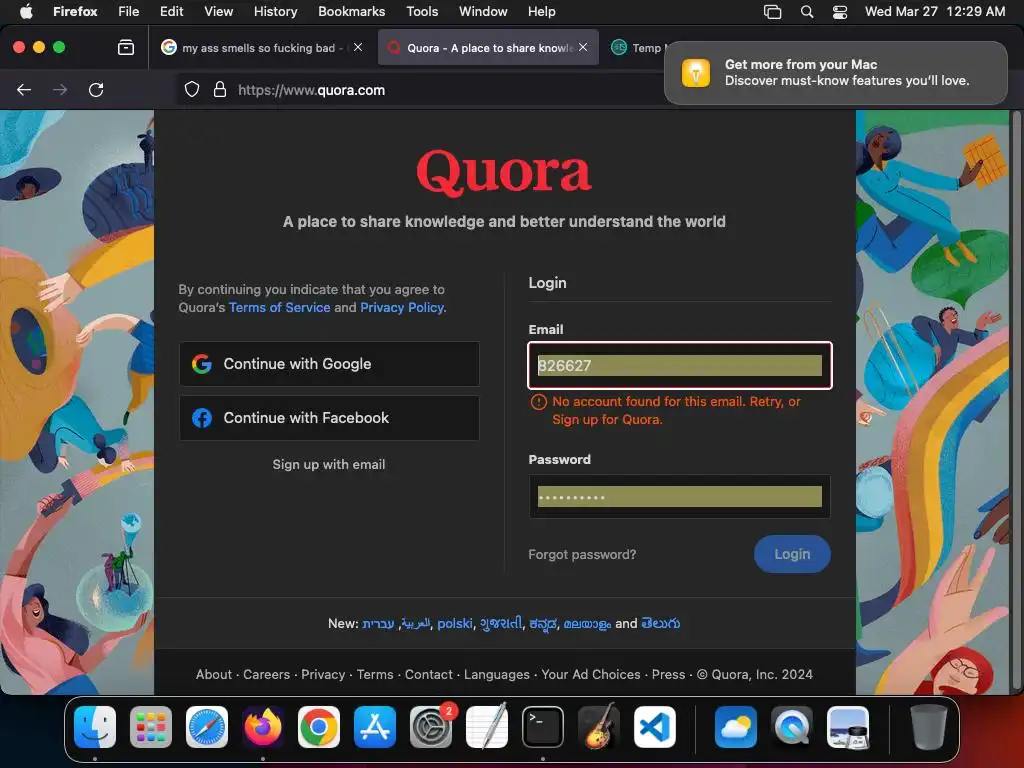This screenshot has width=1024, height=768.
Task: Click Continue with Google button
Action: pyautogui.click(x=329, y=364)
